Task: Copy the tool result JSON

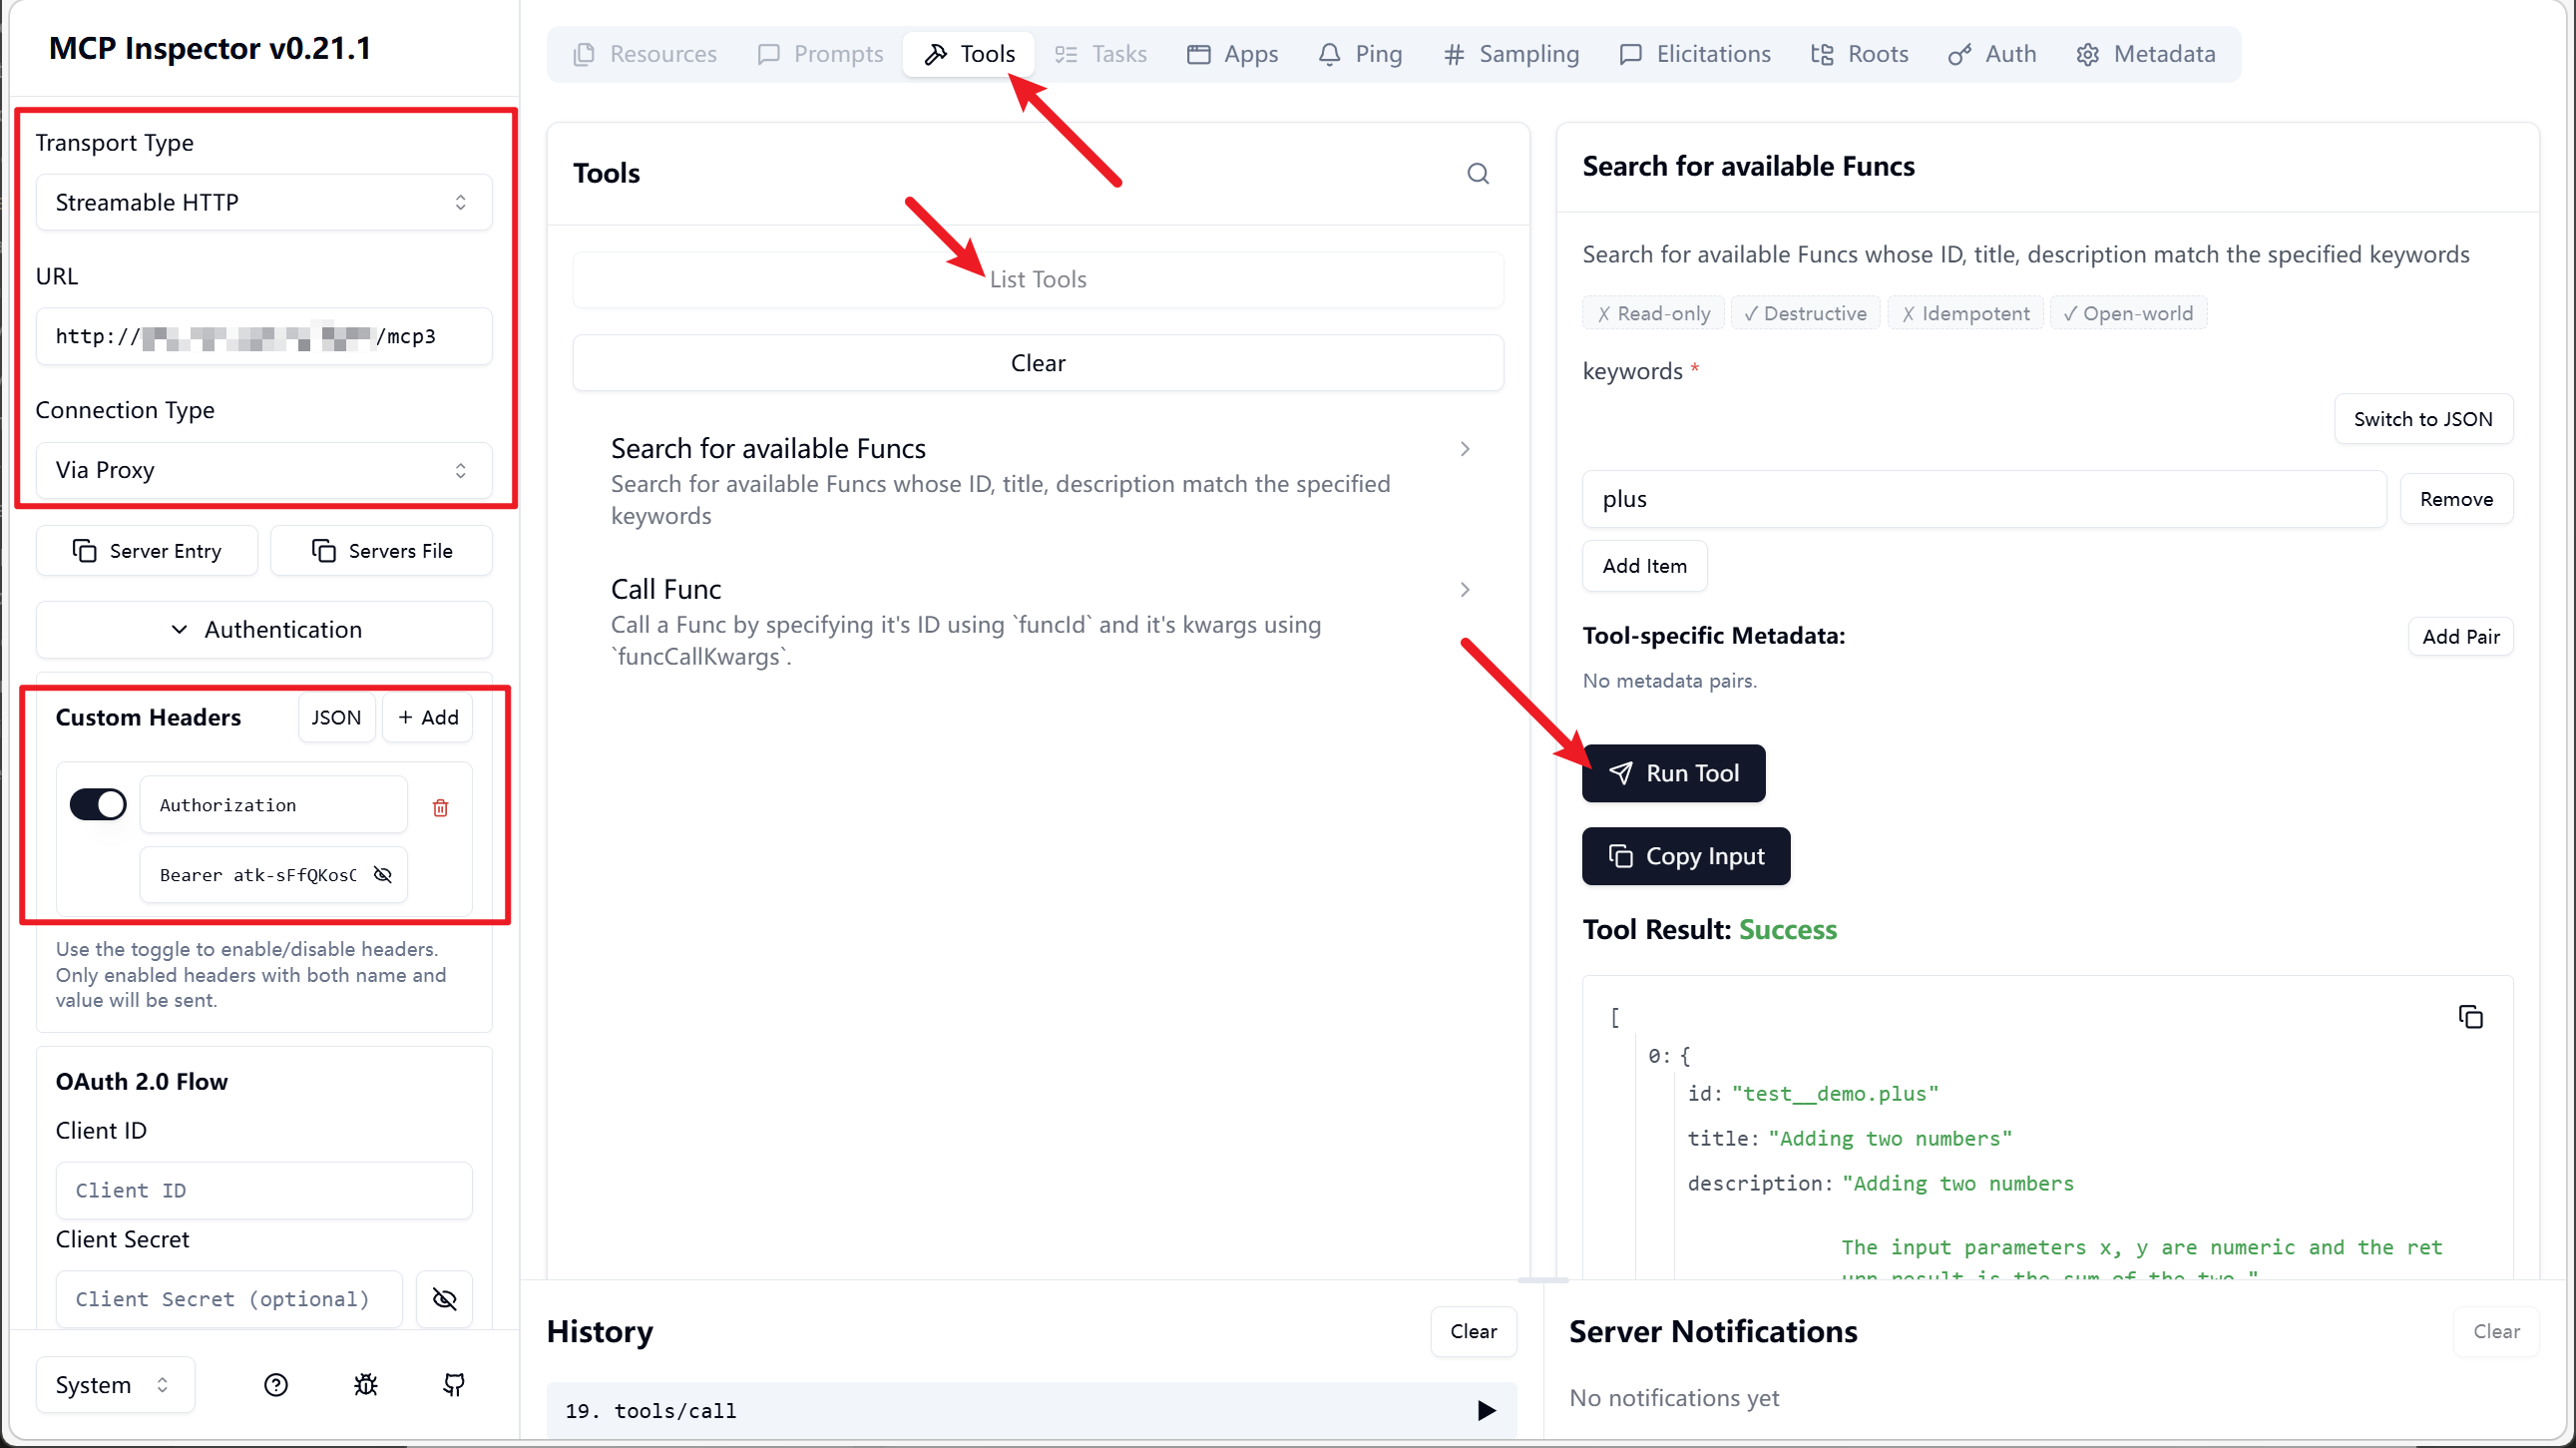Action: pos(2469,1017)
